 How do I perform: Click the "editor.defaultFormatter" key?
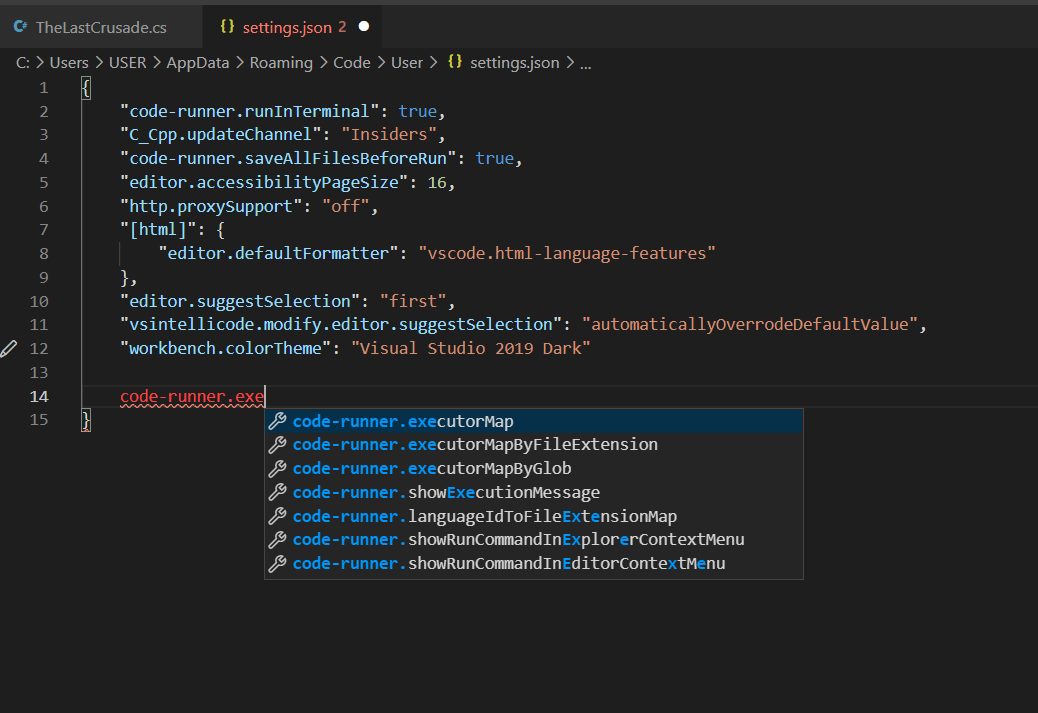[278, 253]
